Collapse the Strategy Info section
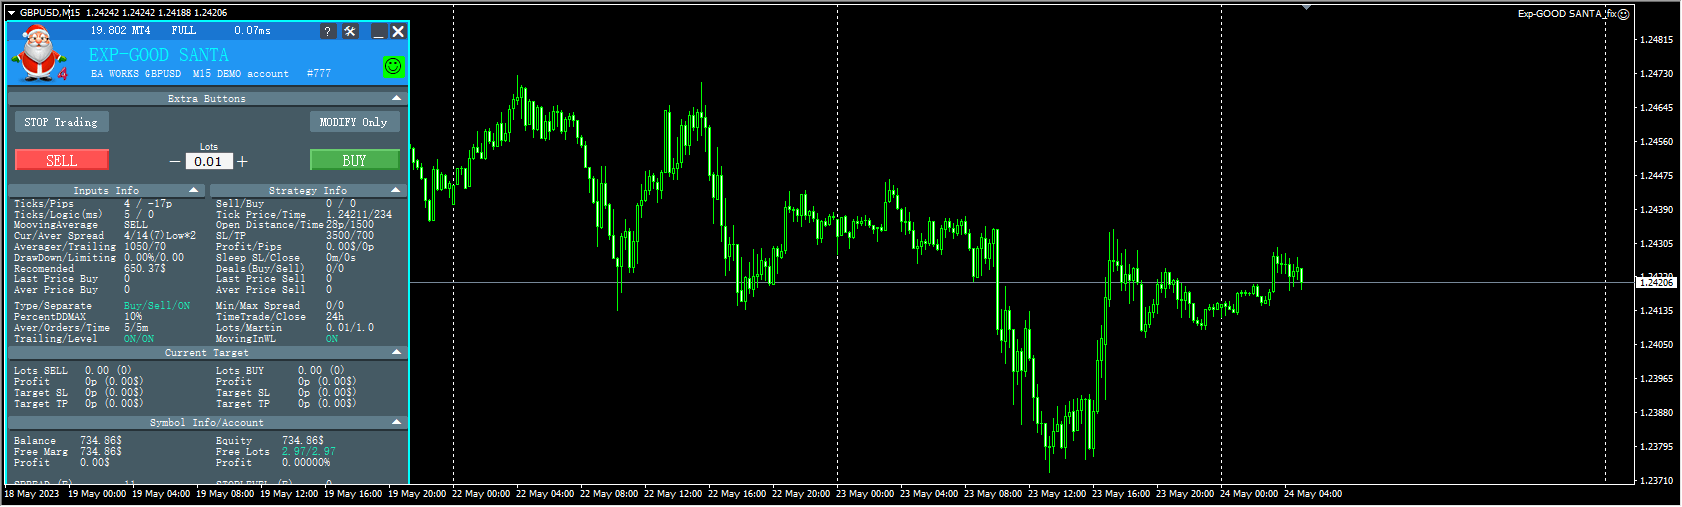The width and height of the screenshot is (1682, 507). tap(397, 190)
